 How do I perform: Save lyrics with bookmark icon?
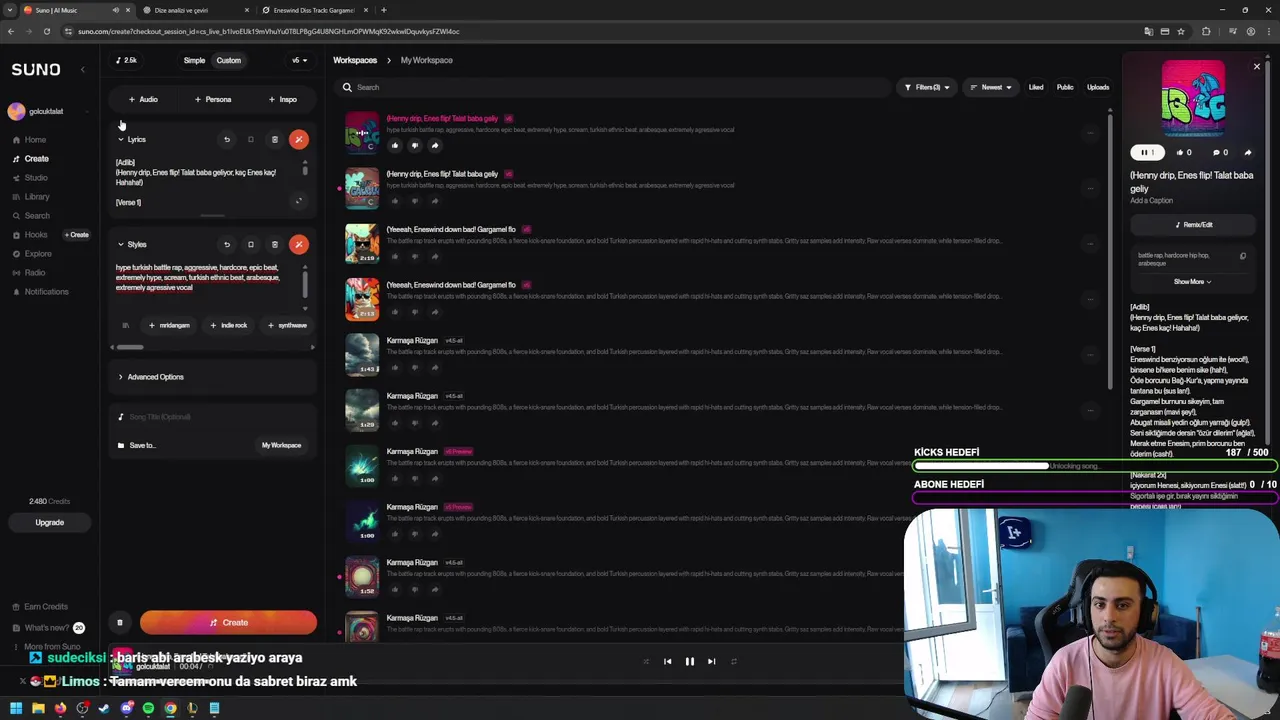251,140
